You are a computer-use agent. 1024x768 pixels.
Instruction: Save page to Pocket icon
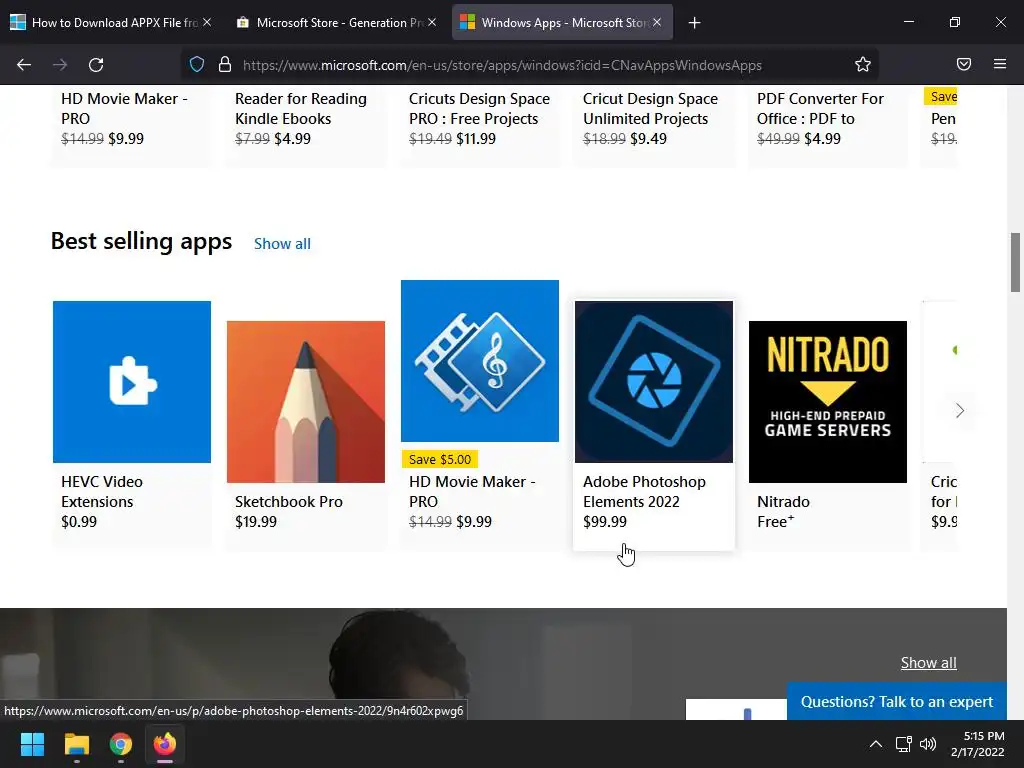pyautogui.click(x=964, y=64)
